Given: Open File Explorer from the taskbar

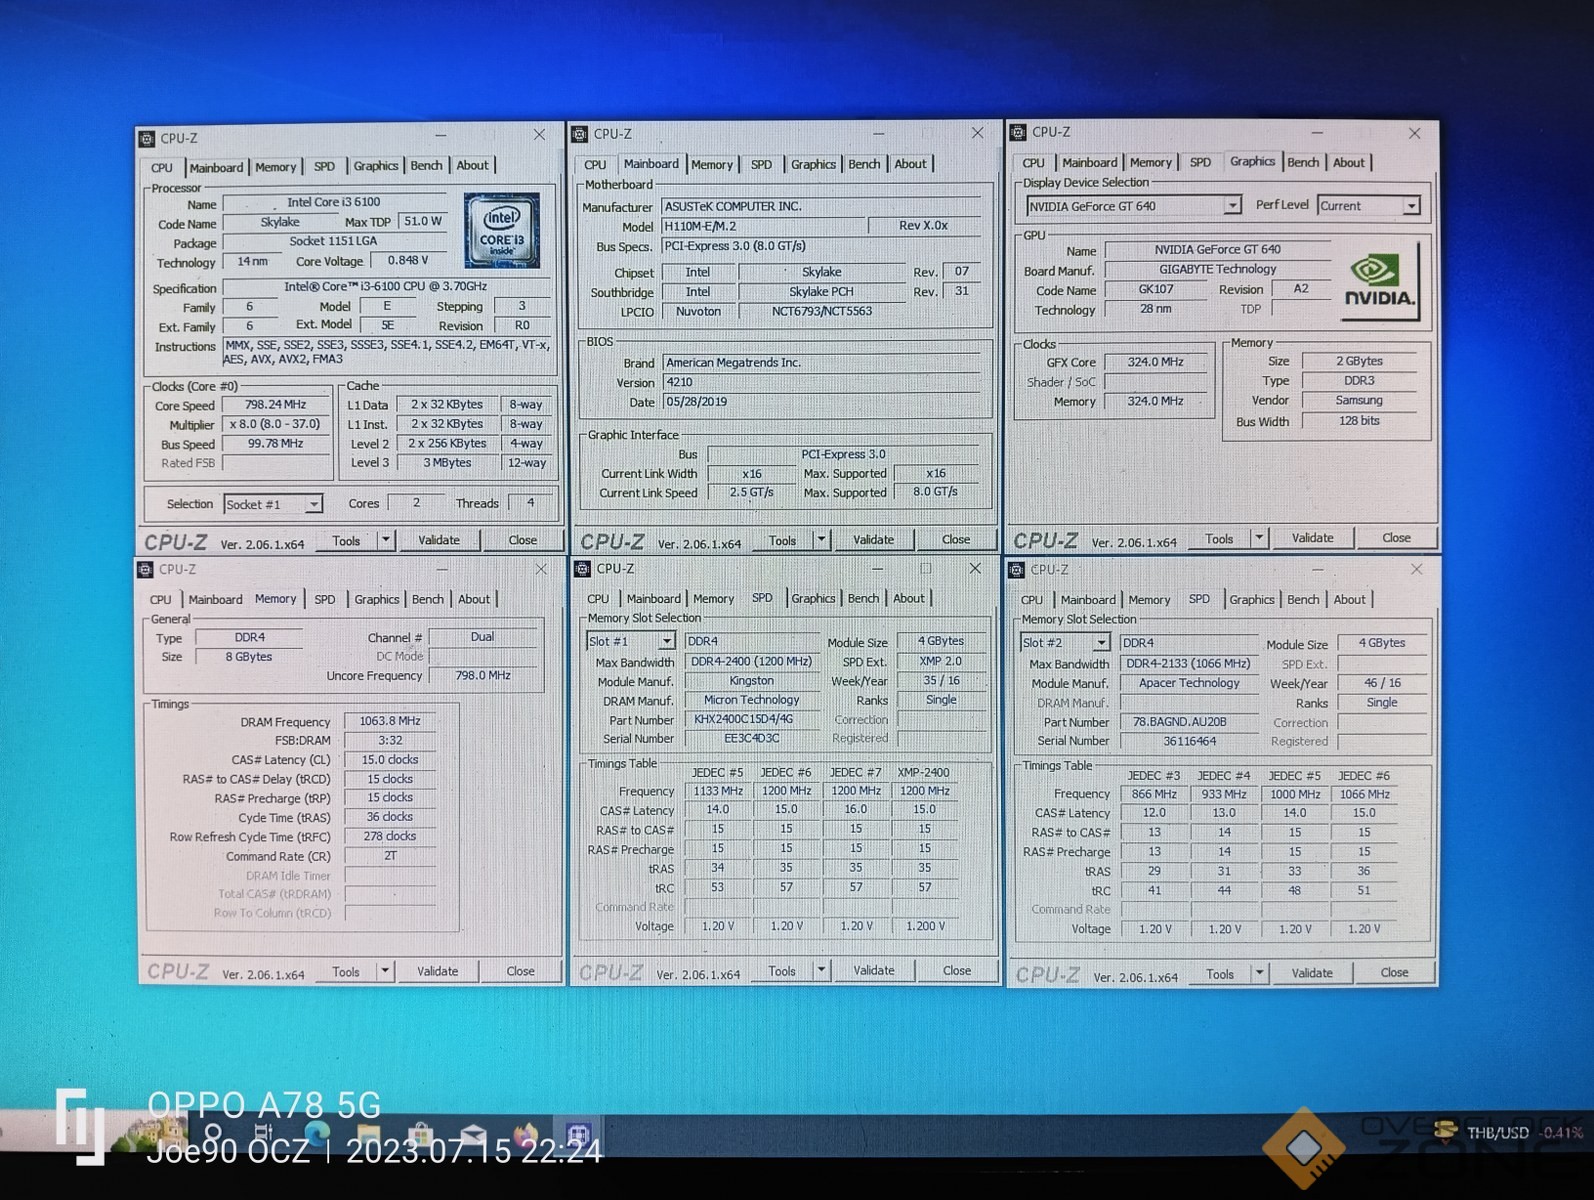Looking at the screenshot, I should (368, 1134).
